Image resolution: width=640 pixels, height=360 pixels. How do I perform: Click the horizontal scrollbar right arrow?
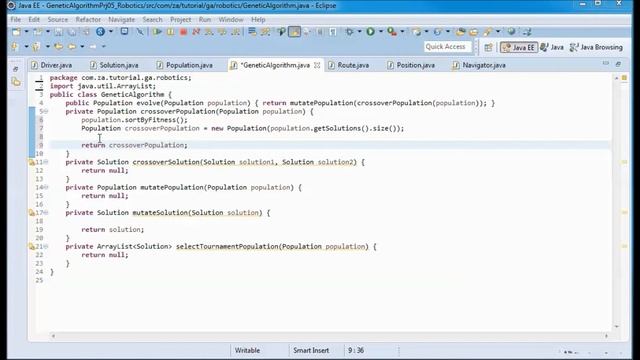[607, 336]
